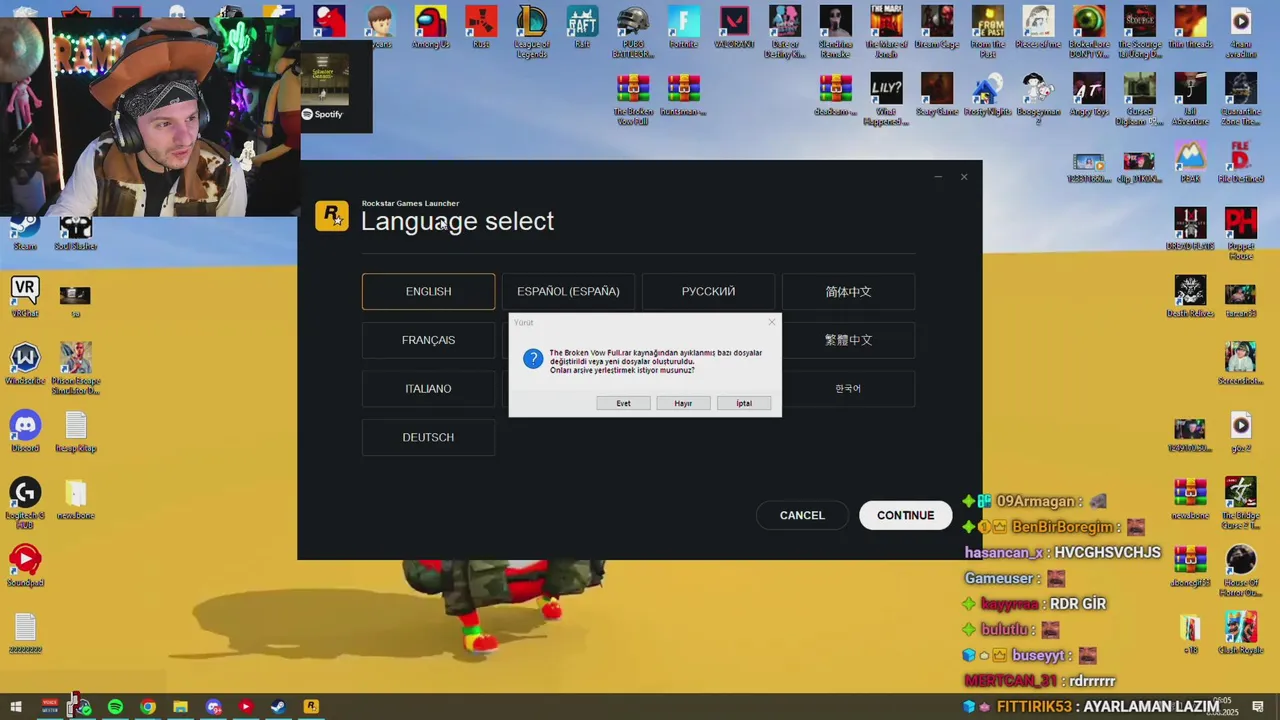The width and height of the screenshot is (1280, 720).
Task: Open Among Us desktop shortcut
Action: point(431,27)
